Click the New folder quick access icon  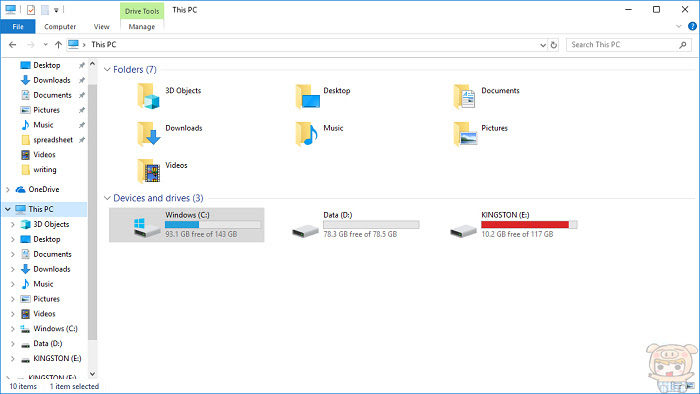(45, 10)
